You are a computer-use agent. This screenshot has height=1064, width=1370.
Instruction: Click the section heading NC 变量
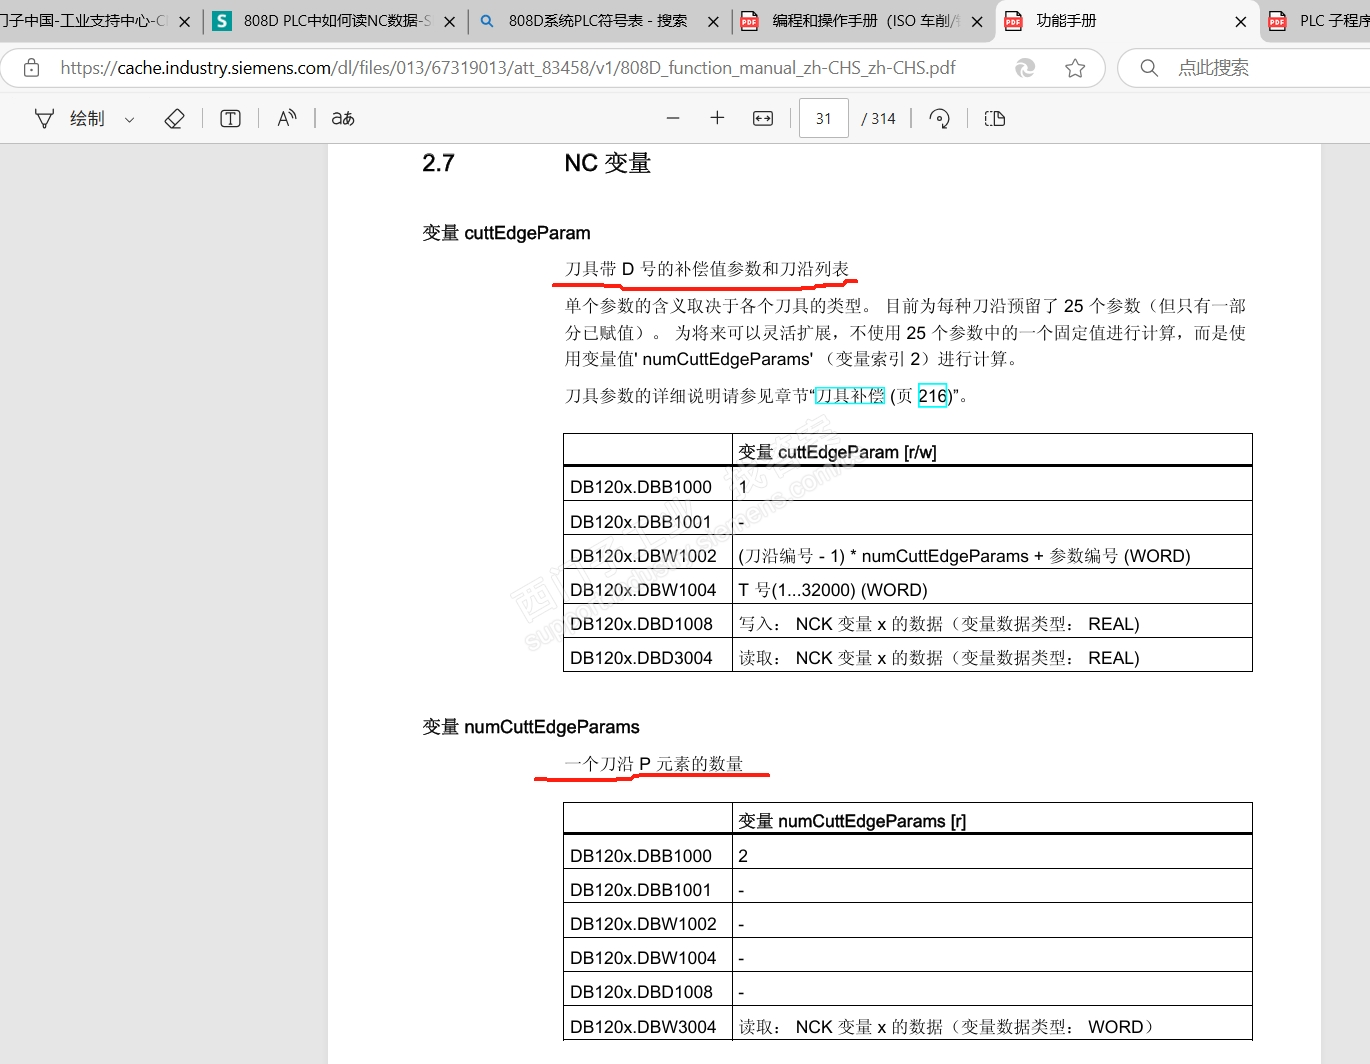607,163
